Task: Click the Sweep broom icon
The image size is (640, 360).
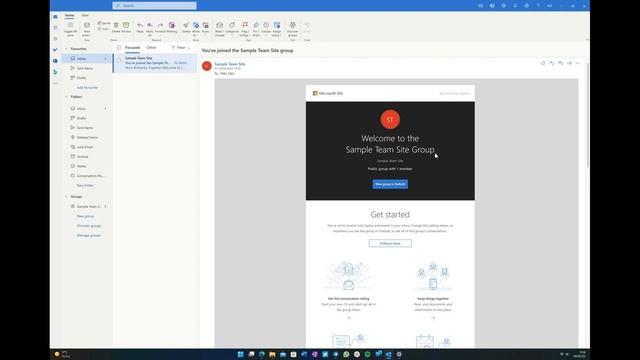Action: 186,25
